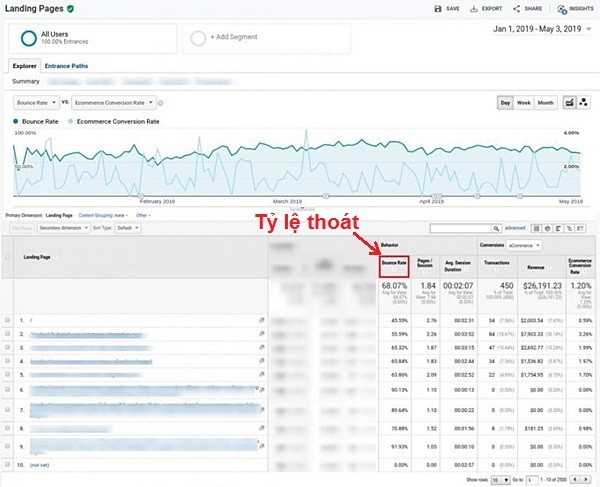Image resolution: width=600 pixels, height=487 pixels.
Task: Click the All Users segment circle
Action: [x=29, y=38]
